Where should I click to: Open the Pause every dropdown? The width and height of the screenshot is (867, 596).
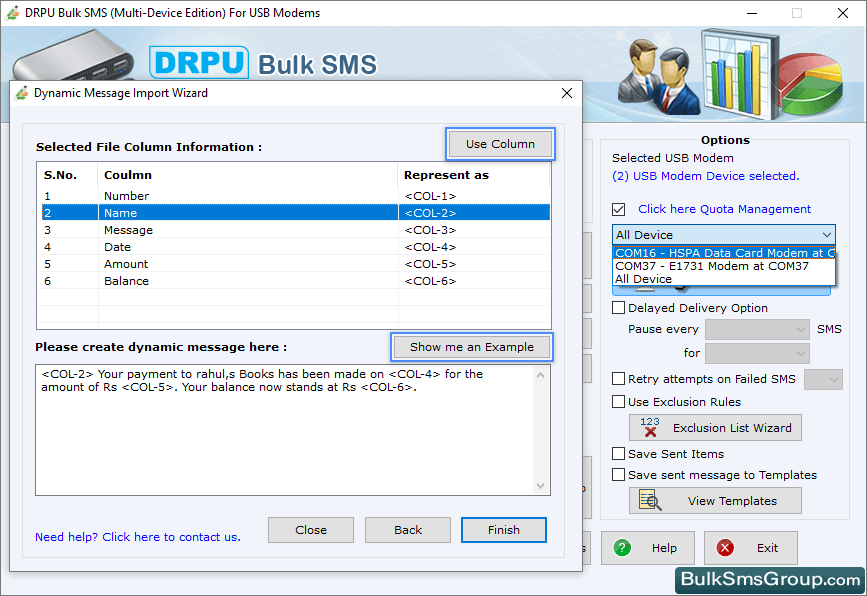click(757, 330)
